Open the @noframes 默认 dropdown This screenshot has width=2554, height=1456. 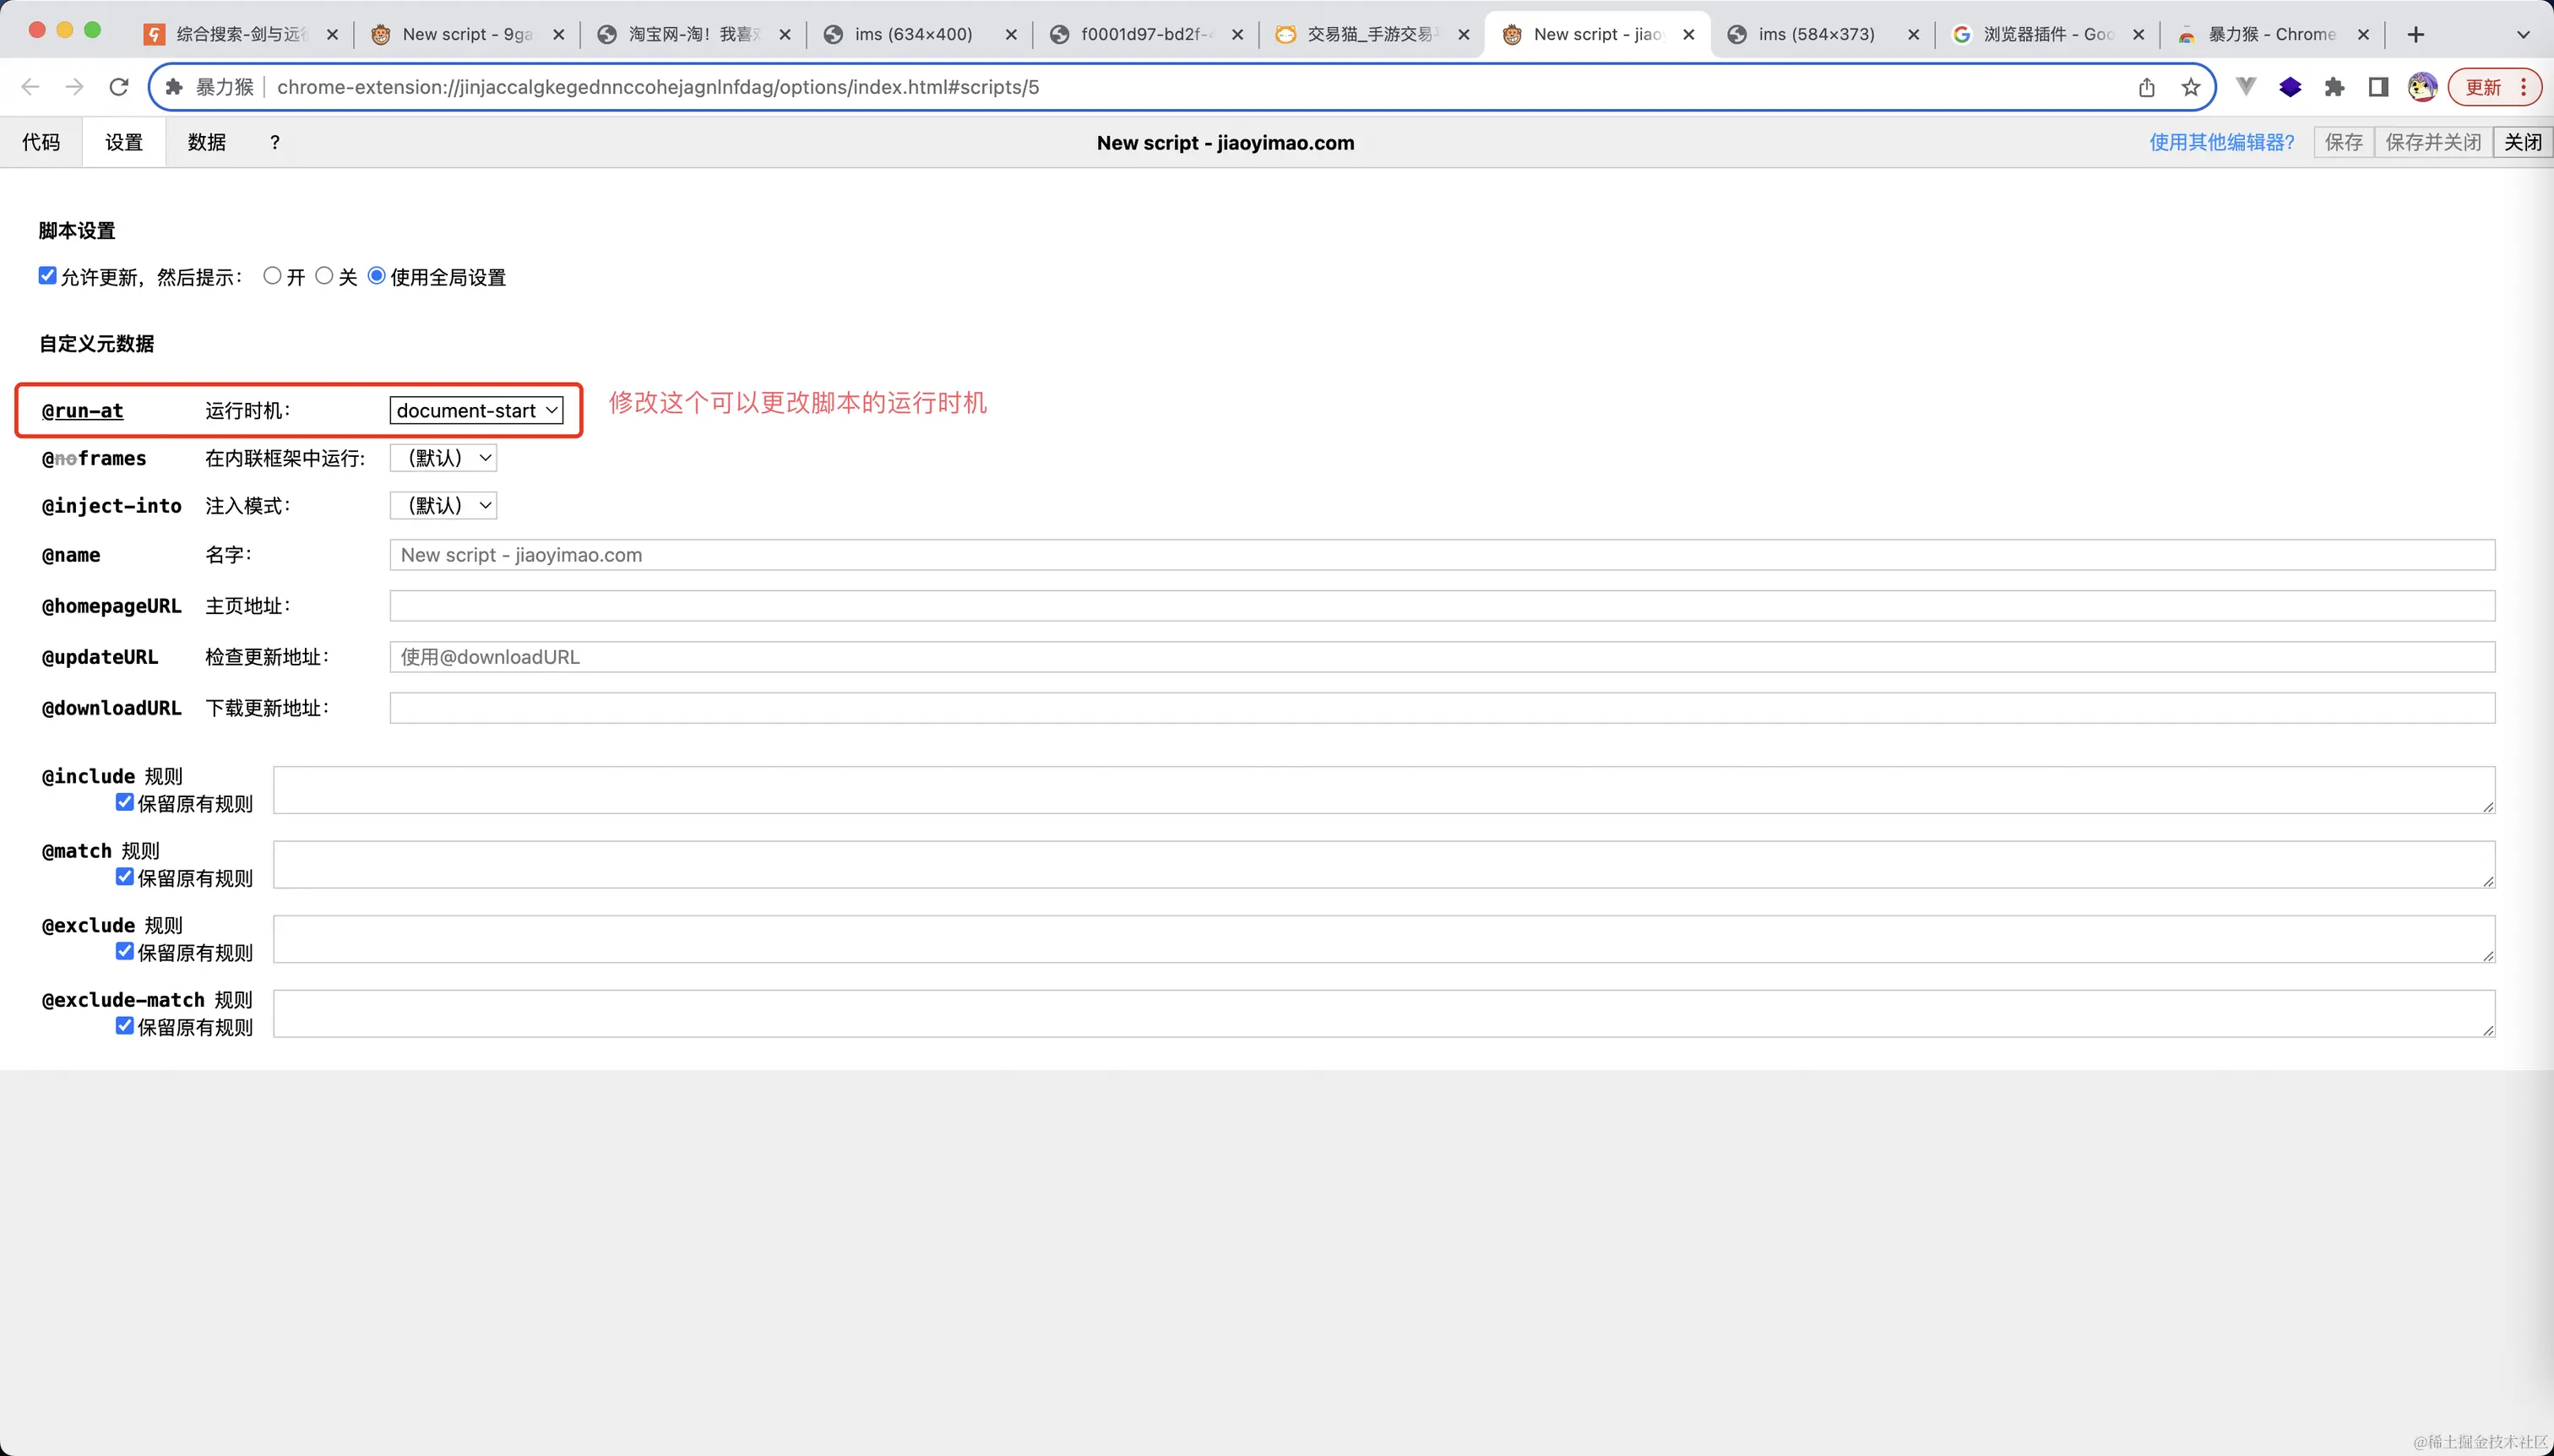point(443,458)
